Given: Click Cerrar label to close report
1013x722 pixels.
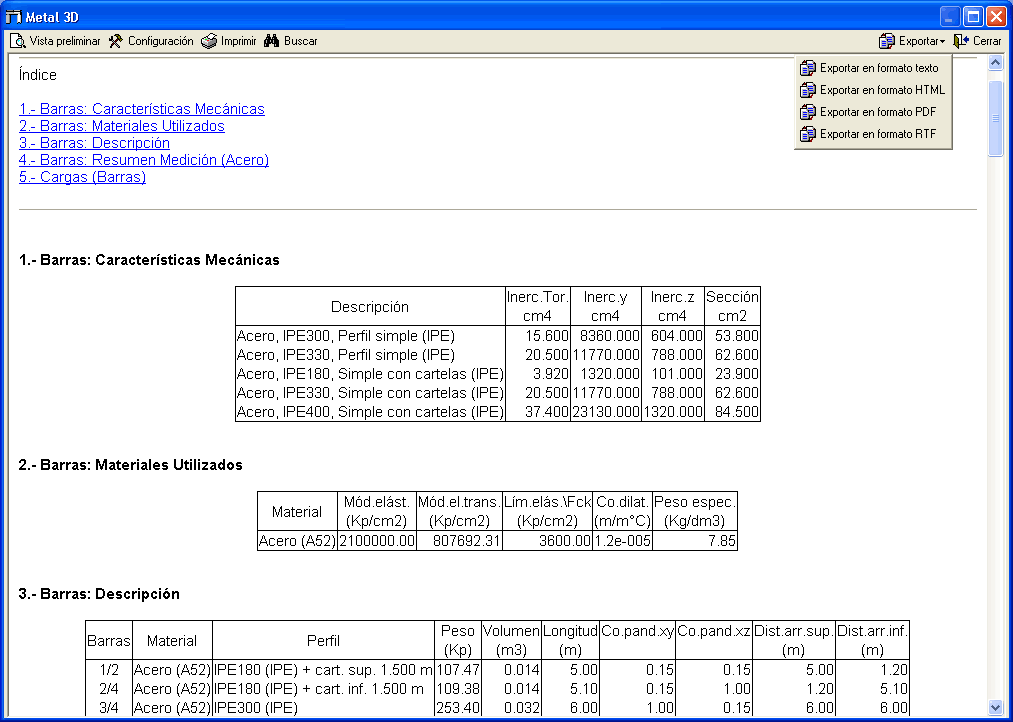Looking at the screenshot, I should (987, 41).
